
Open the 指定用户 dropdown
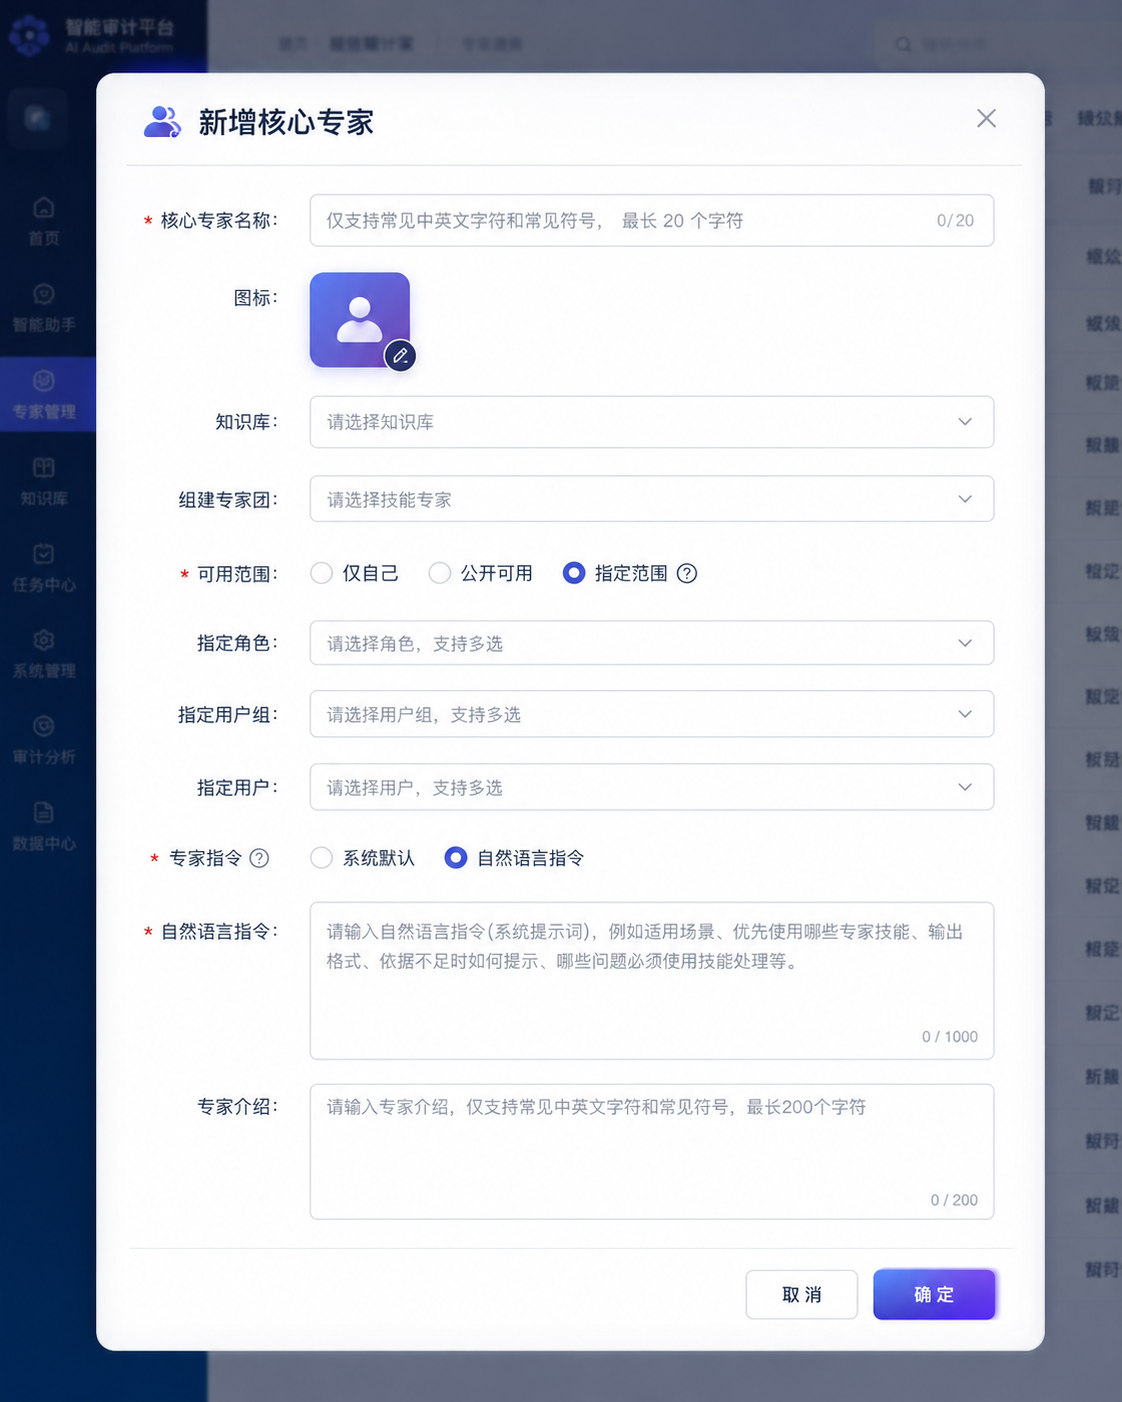(652, 787)
